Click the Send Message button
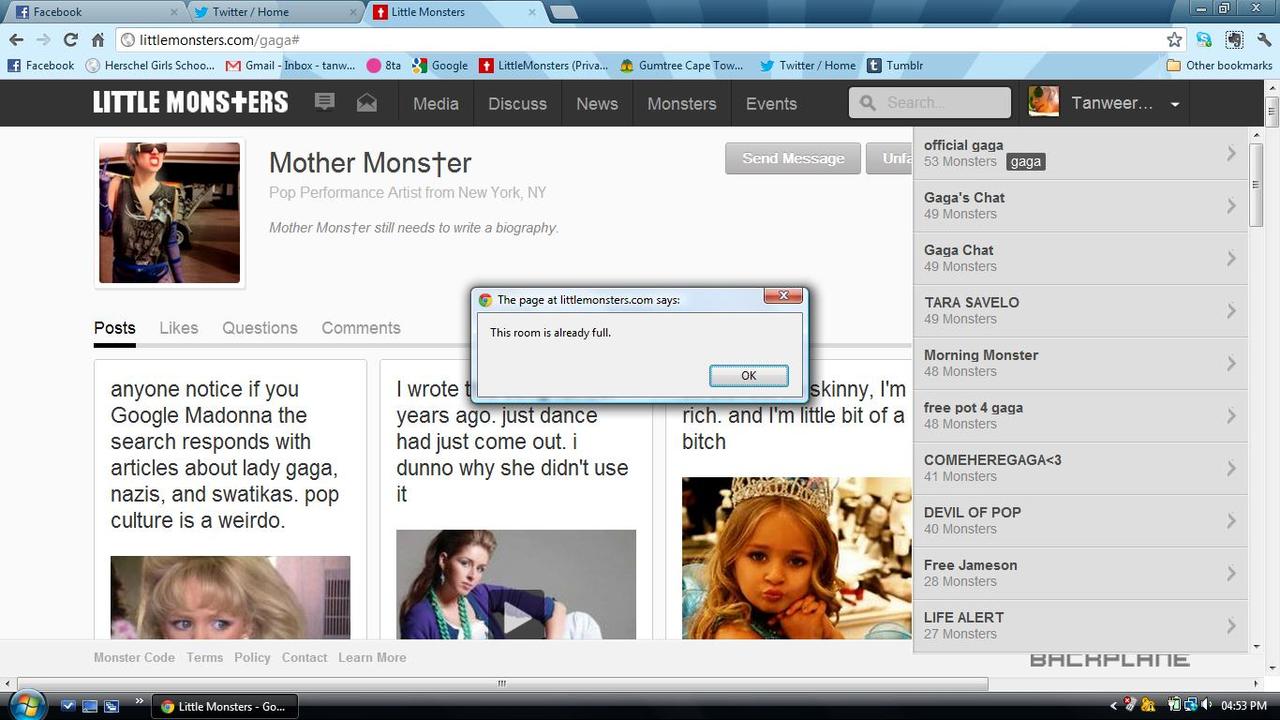 (x=793, y=158)
